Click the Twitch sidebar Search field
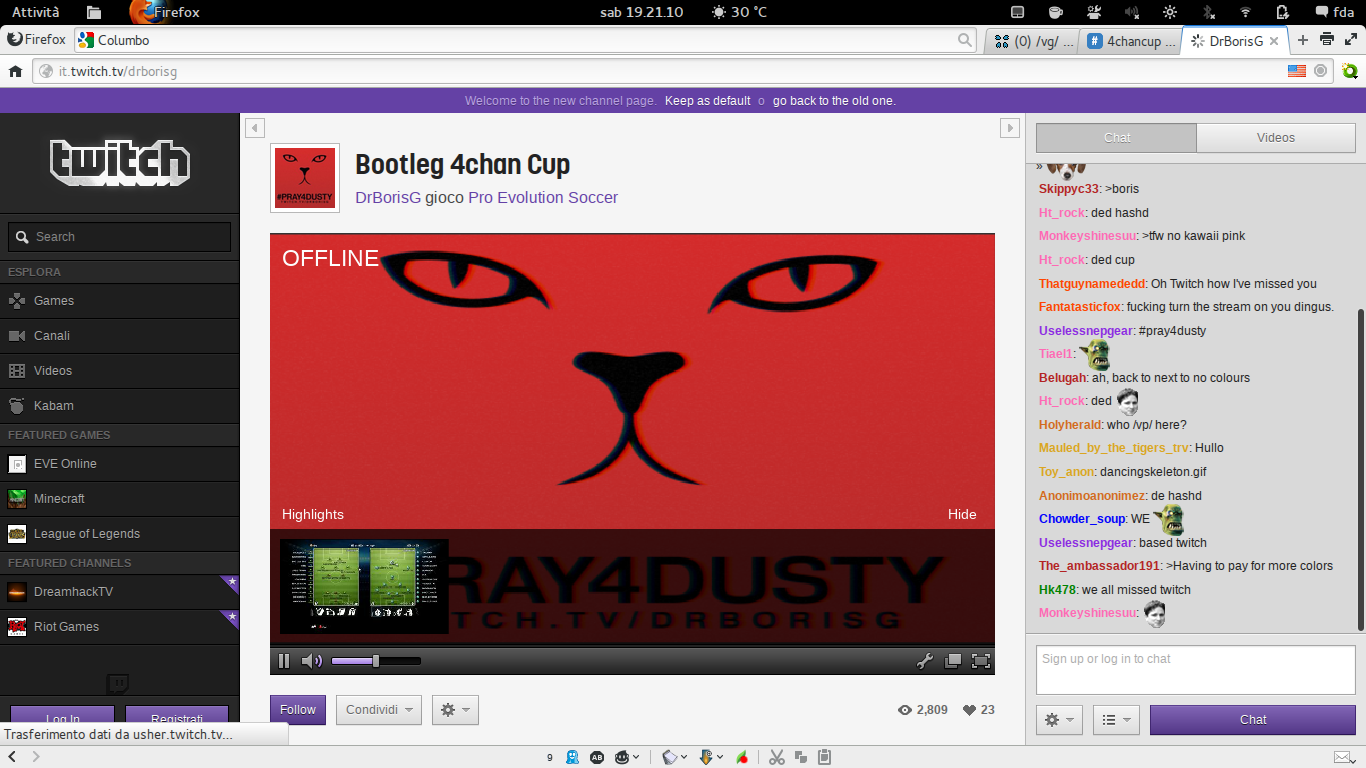This screenshot has height=768, width=1366. tap(119, 237)
